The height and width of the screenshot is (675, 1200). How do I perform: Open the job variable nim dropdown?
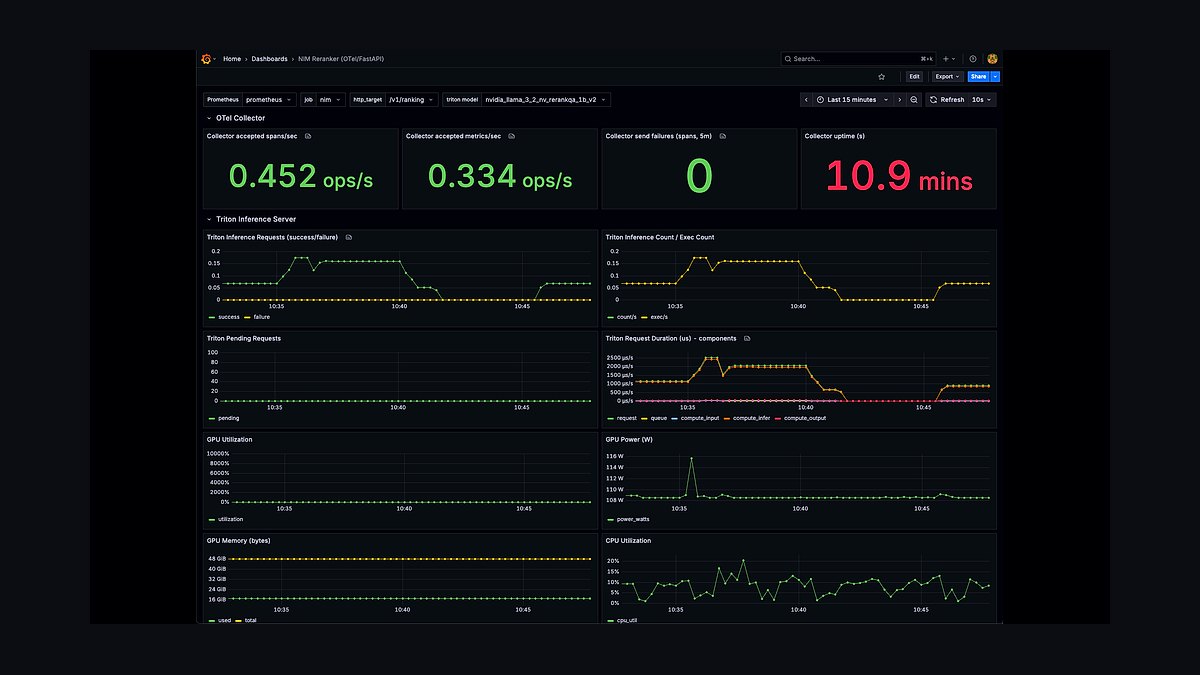pyautogui.click(x=331, y=100)
